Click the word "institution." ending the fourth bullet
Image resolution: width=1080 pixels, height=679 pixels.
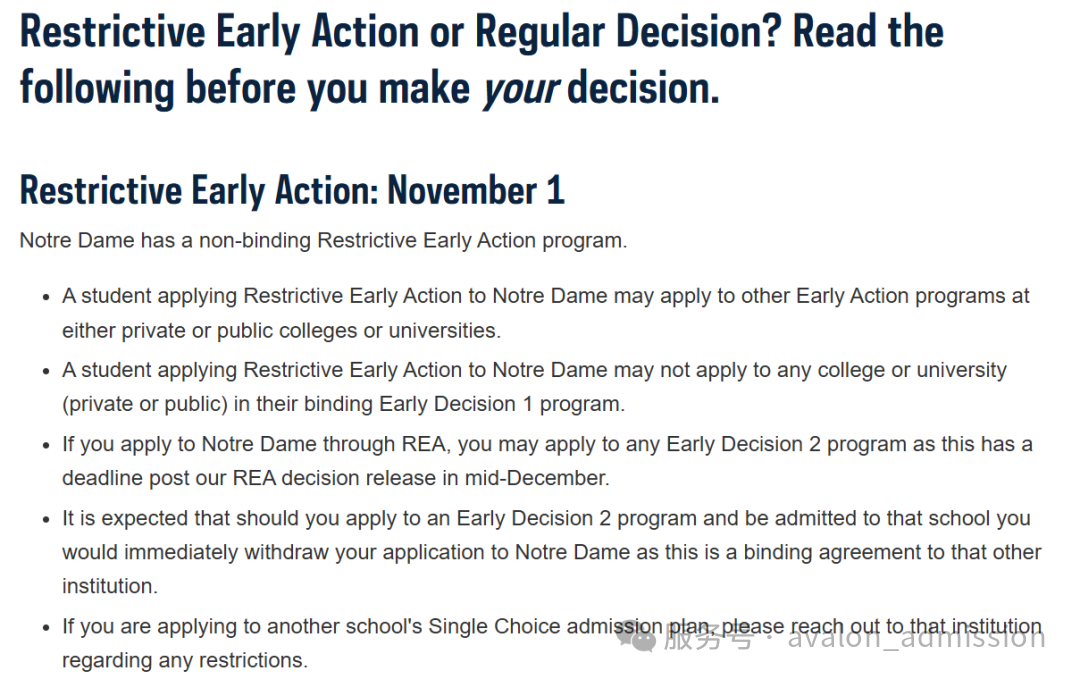tap(110, 586)
